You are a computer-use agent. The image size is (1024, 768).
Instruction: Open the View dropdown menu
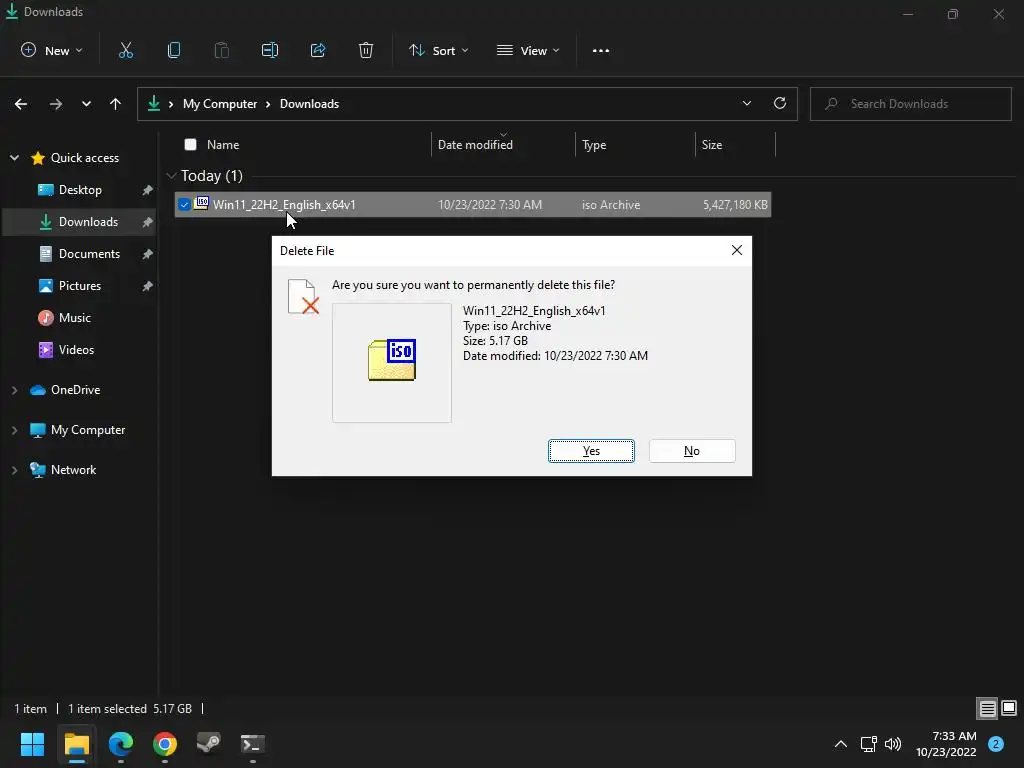click(528, 51)
